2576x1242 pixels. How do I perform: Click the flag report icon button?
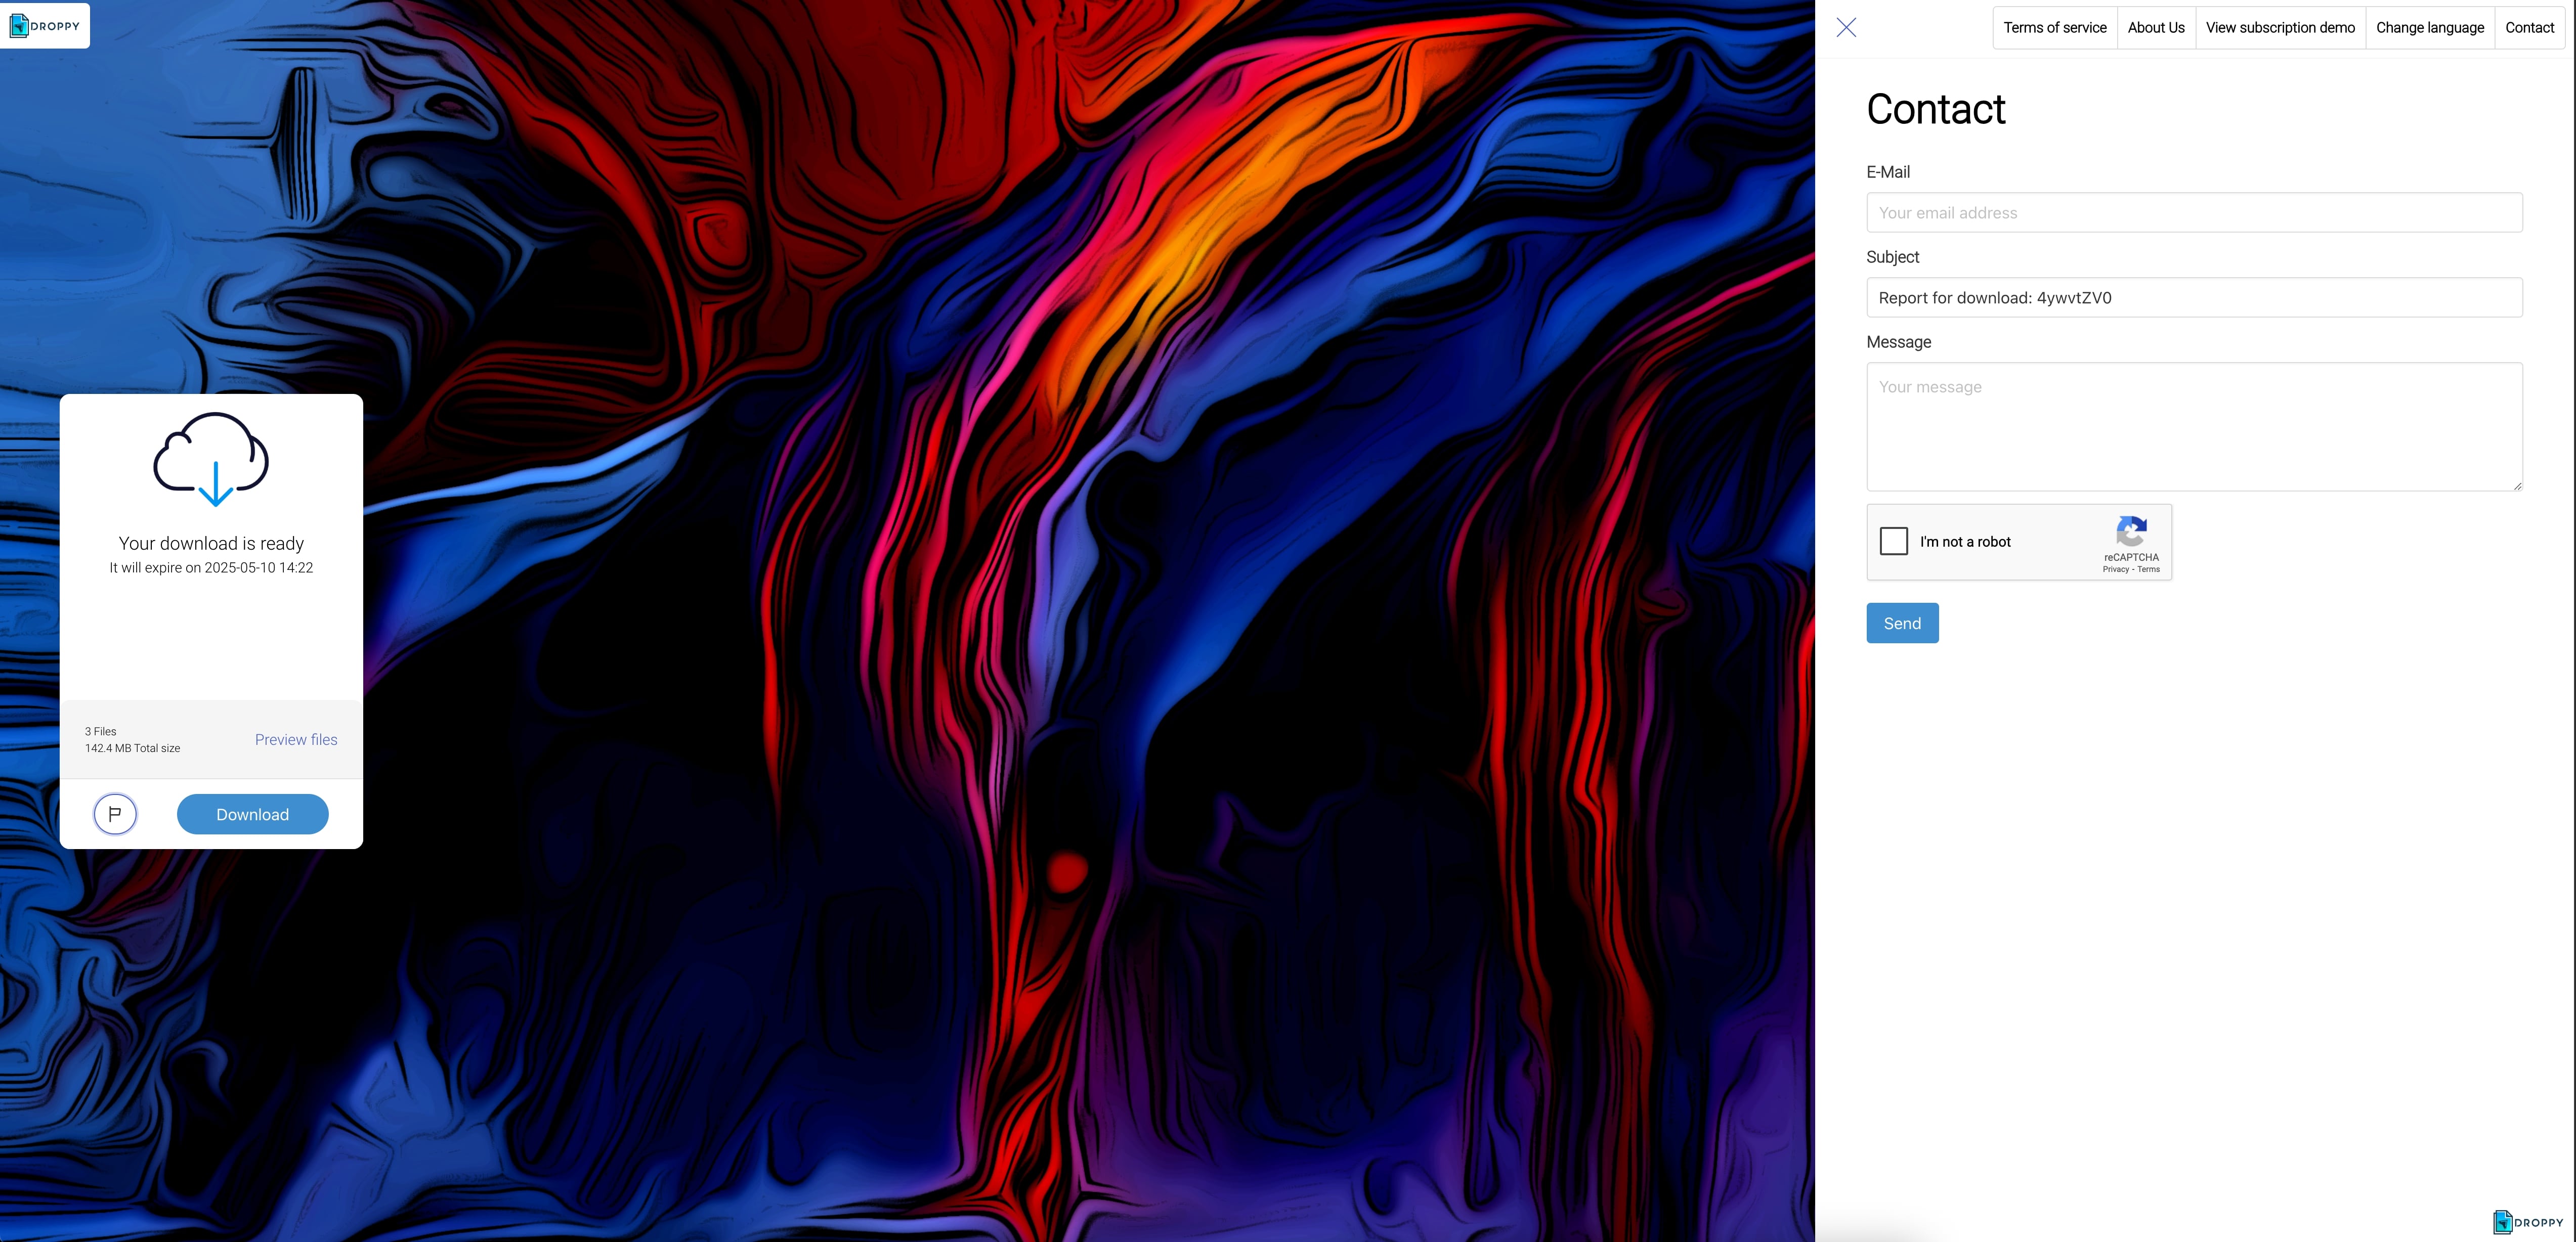coord(115,814)
